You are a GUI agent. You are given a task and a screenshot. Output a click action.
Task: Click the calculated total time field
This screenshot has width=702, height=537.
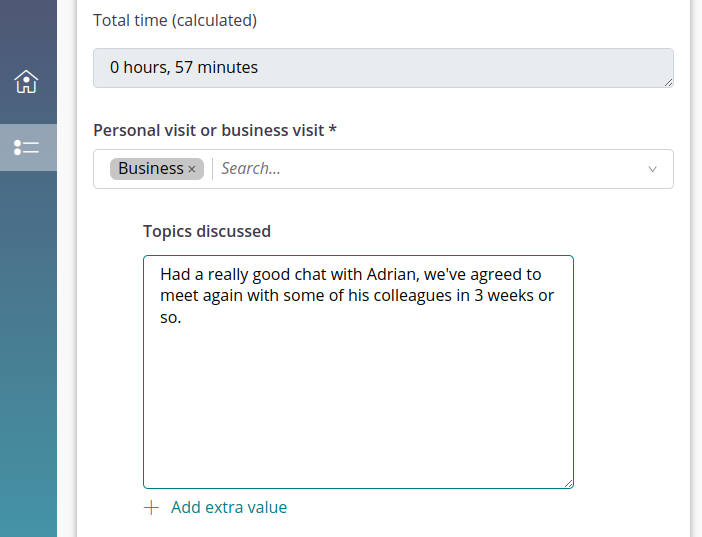coord(383,68)
